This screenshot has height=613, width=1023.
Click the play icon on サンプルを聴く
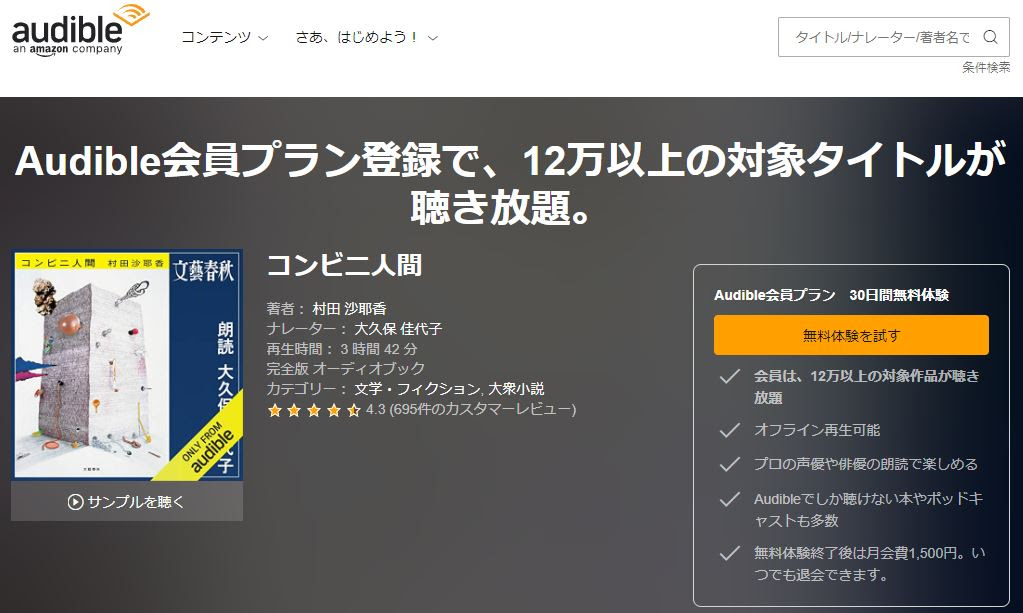(x=75, y=501)
